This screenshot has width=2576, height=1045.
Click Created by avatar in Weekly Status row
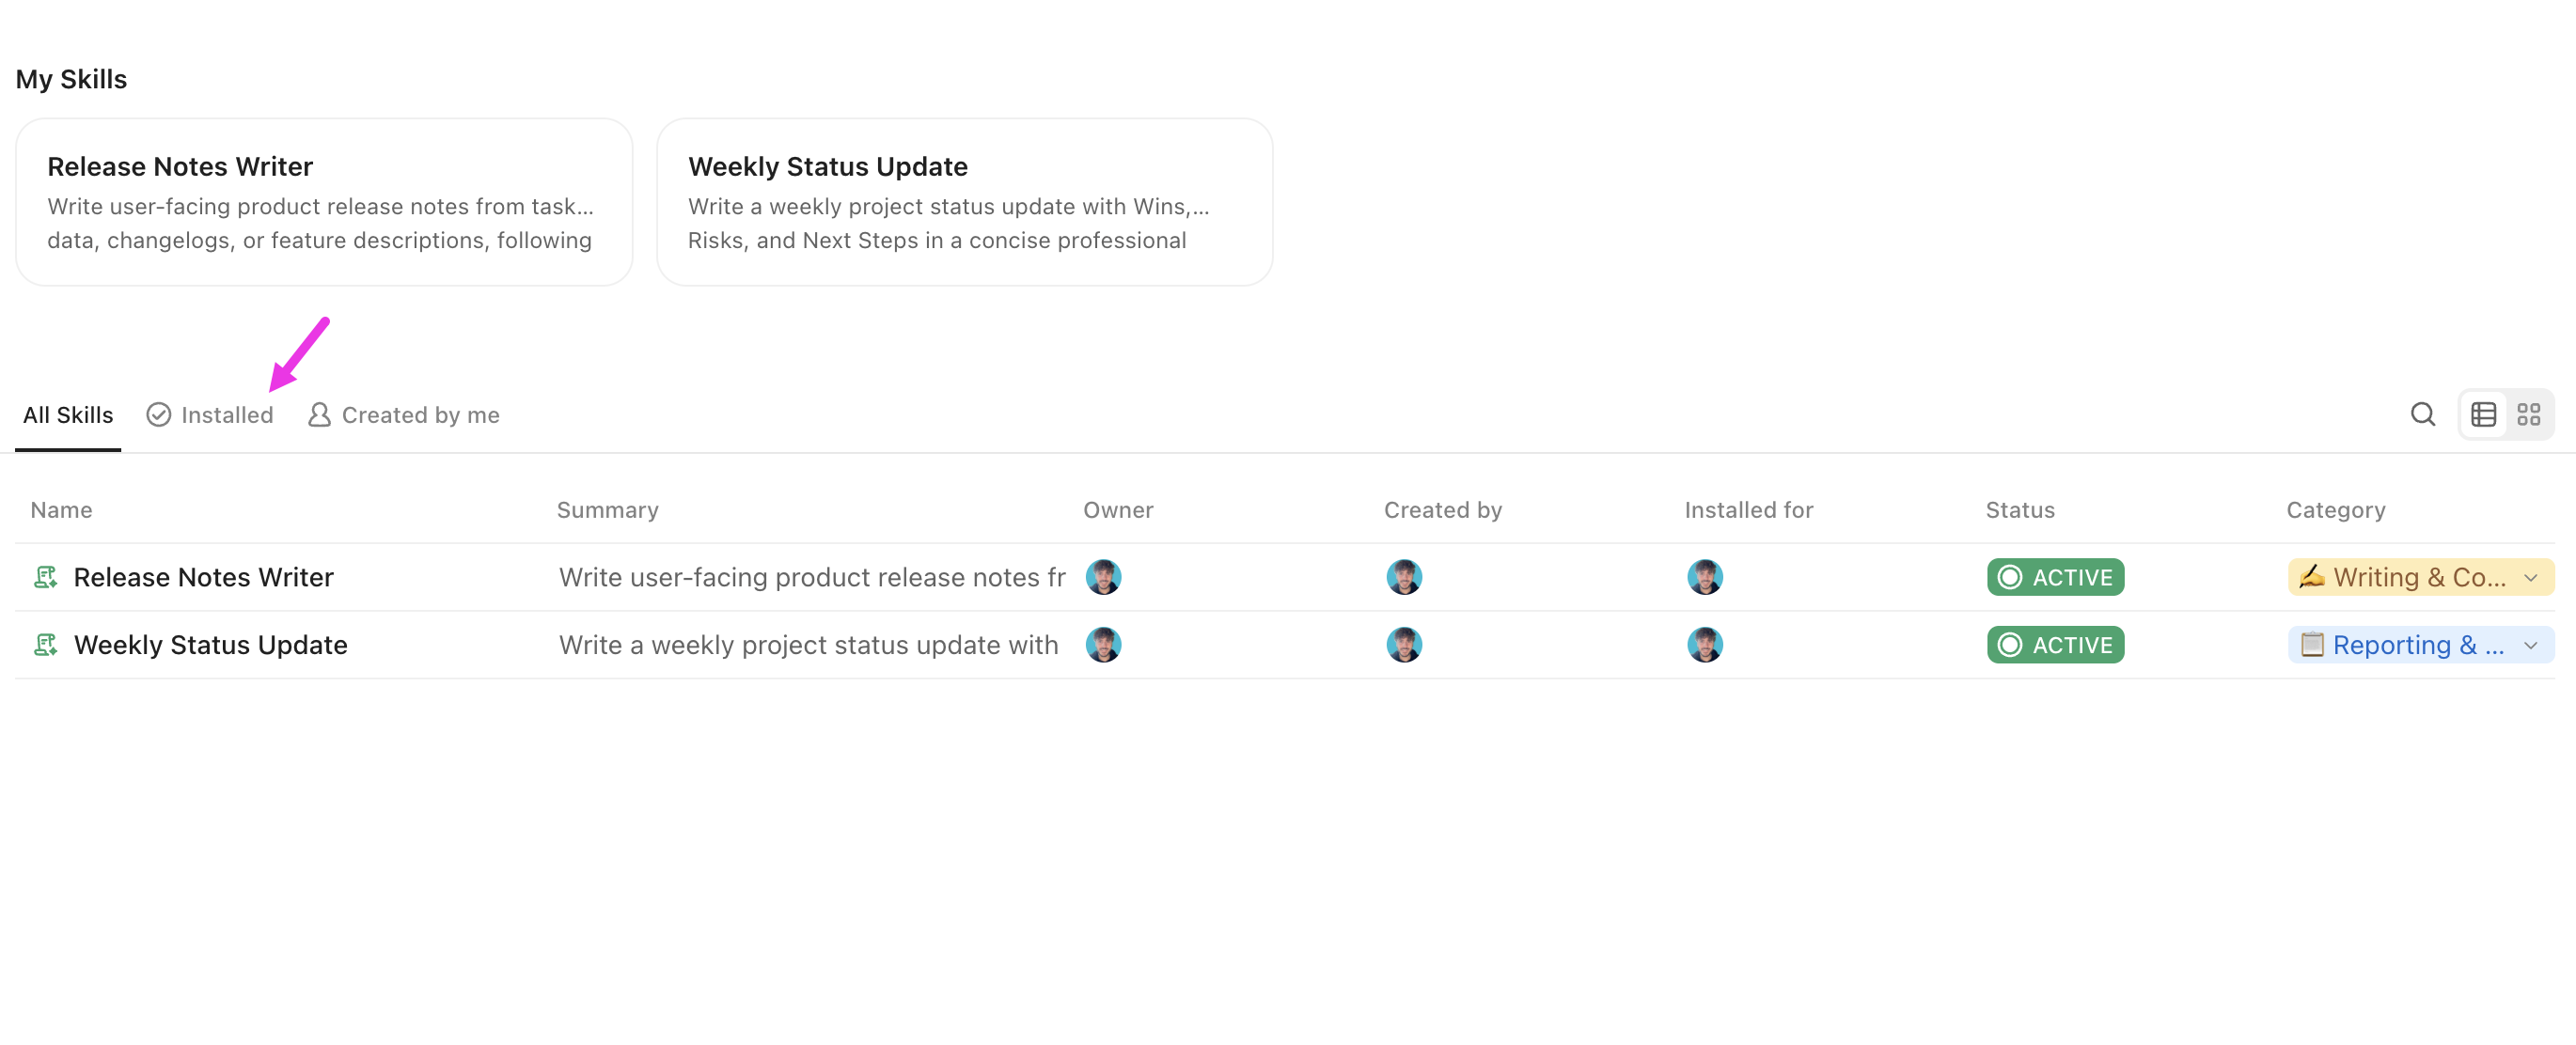(x=1404, y=645)
